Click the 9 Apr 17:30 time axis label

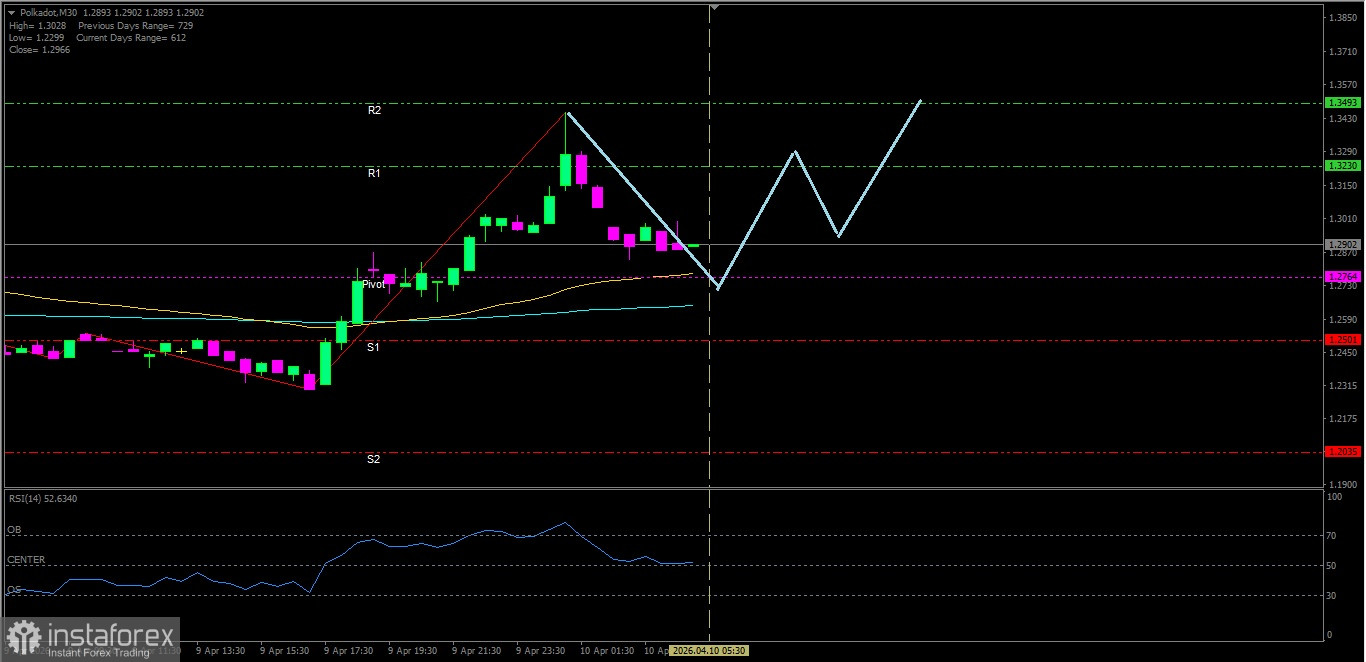point(347,650)
